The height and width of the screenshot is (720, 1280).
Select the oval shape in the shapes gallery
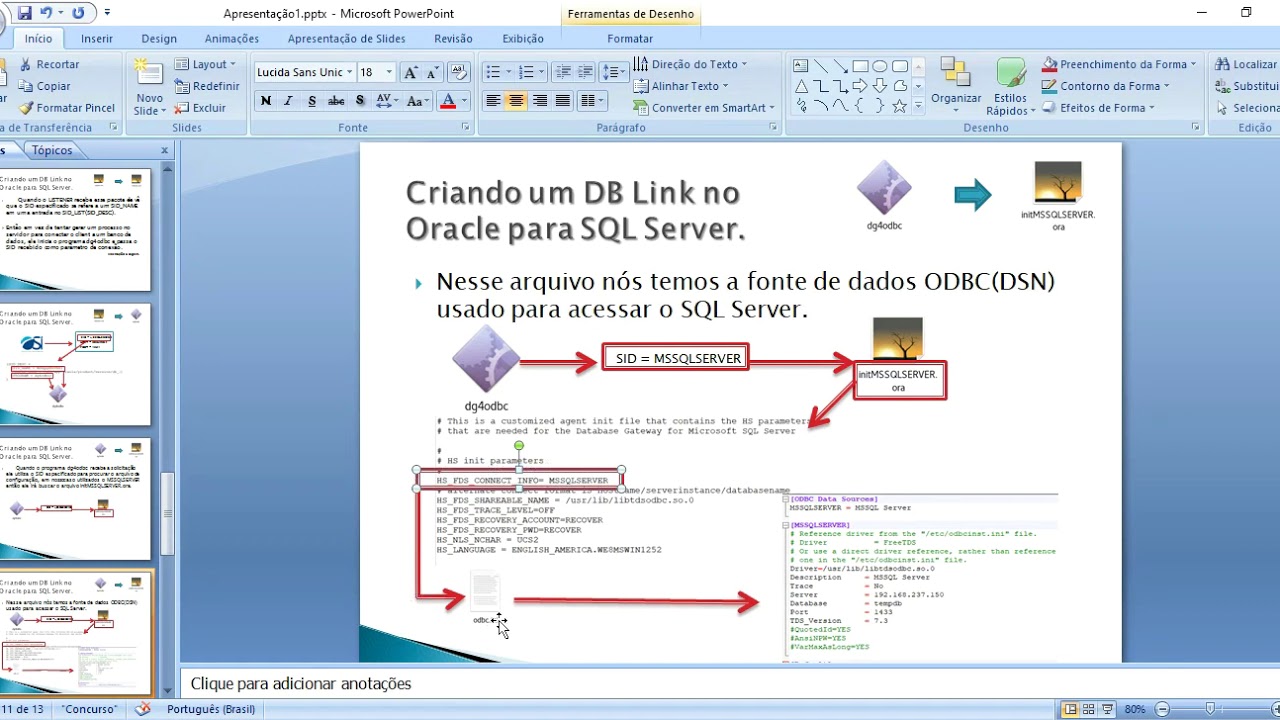pyautogui.click(x=879, y=66)
